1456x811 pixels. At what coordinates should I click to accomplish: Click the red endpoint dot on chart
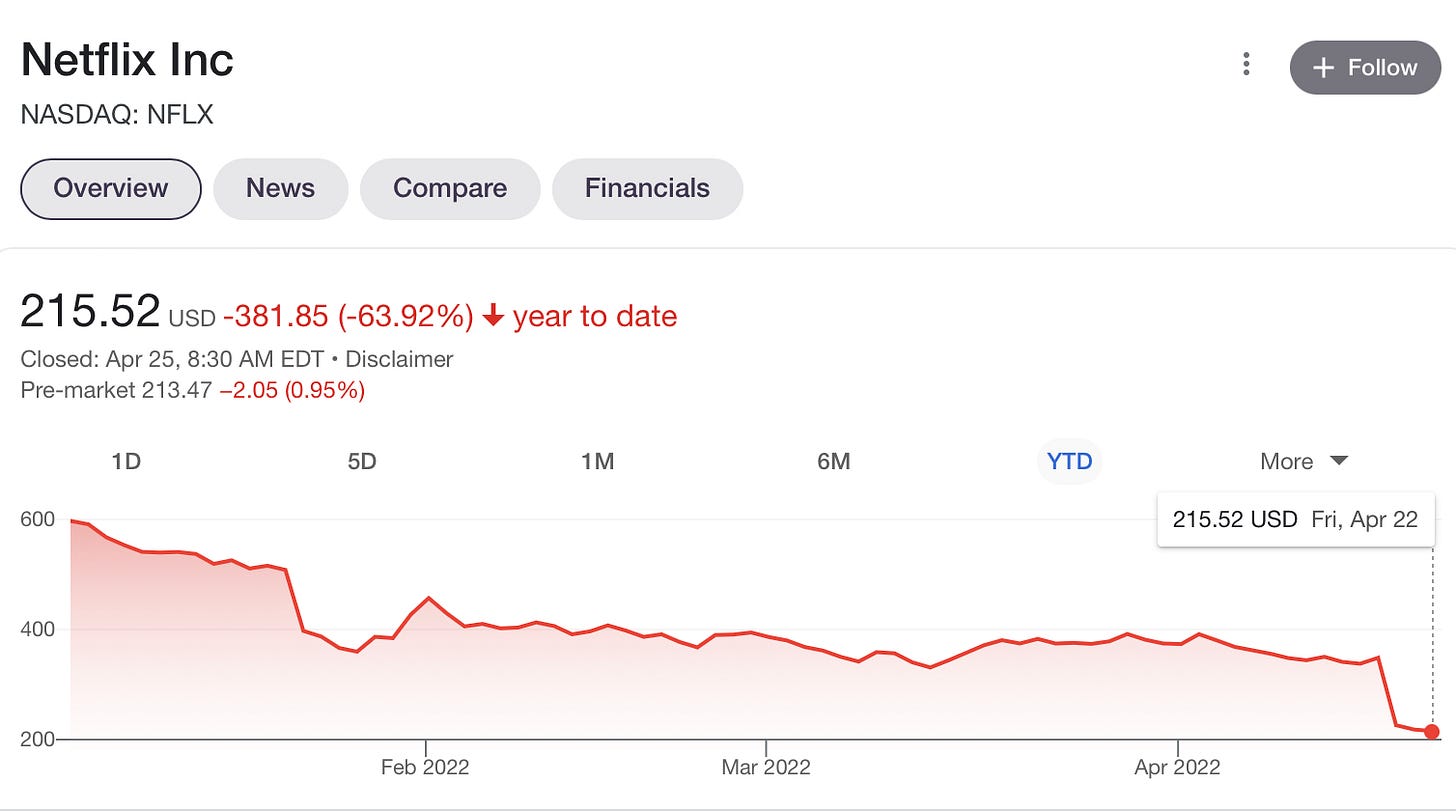[1432, 731]
